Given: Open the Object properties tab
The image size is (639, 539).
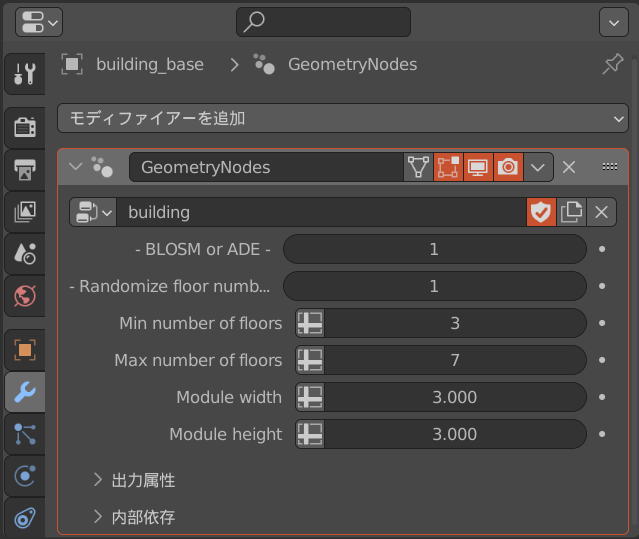Looking at the screenshot, I should pyautogui.click(x=25, y=350).
